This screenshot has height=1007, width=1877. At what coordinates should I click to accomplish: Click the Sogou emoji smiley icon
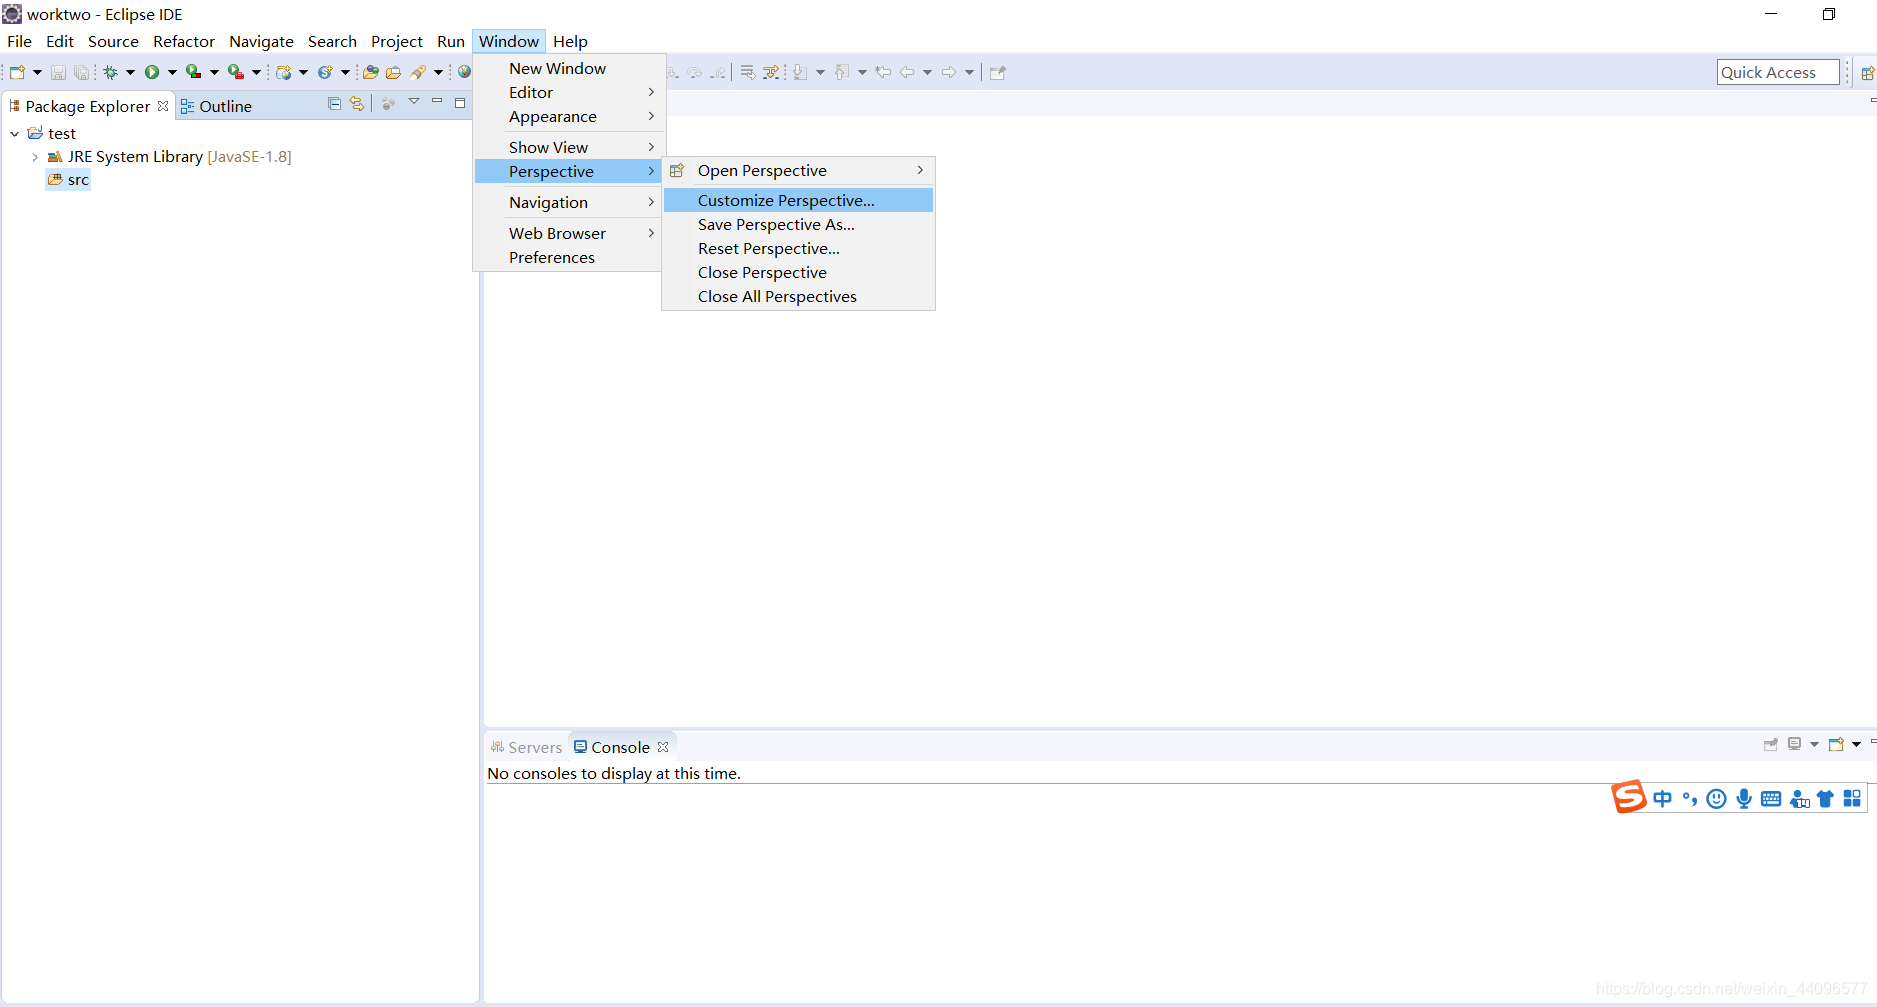click(x=1717, y=798)
